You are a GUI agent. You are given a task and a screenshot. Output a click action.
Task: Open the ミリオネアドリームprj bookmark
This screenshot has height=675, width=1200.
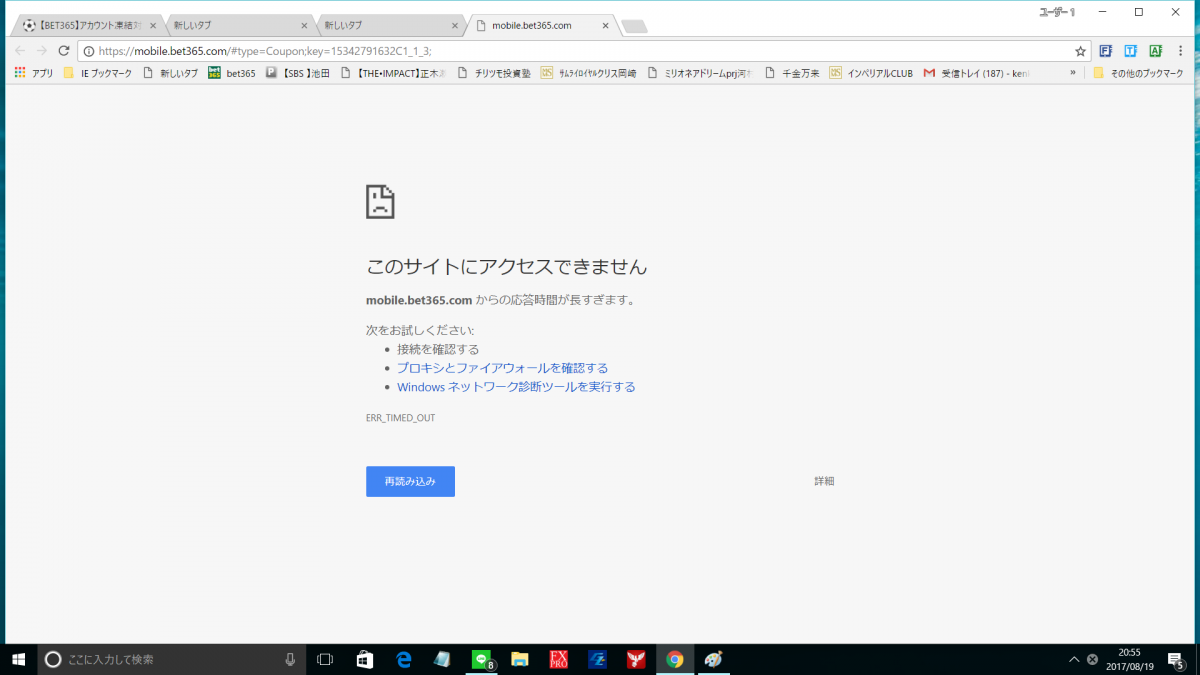click(700, 73)
